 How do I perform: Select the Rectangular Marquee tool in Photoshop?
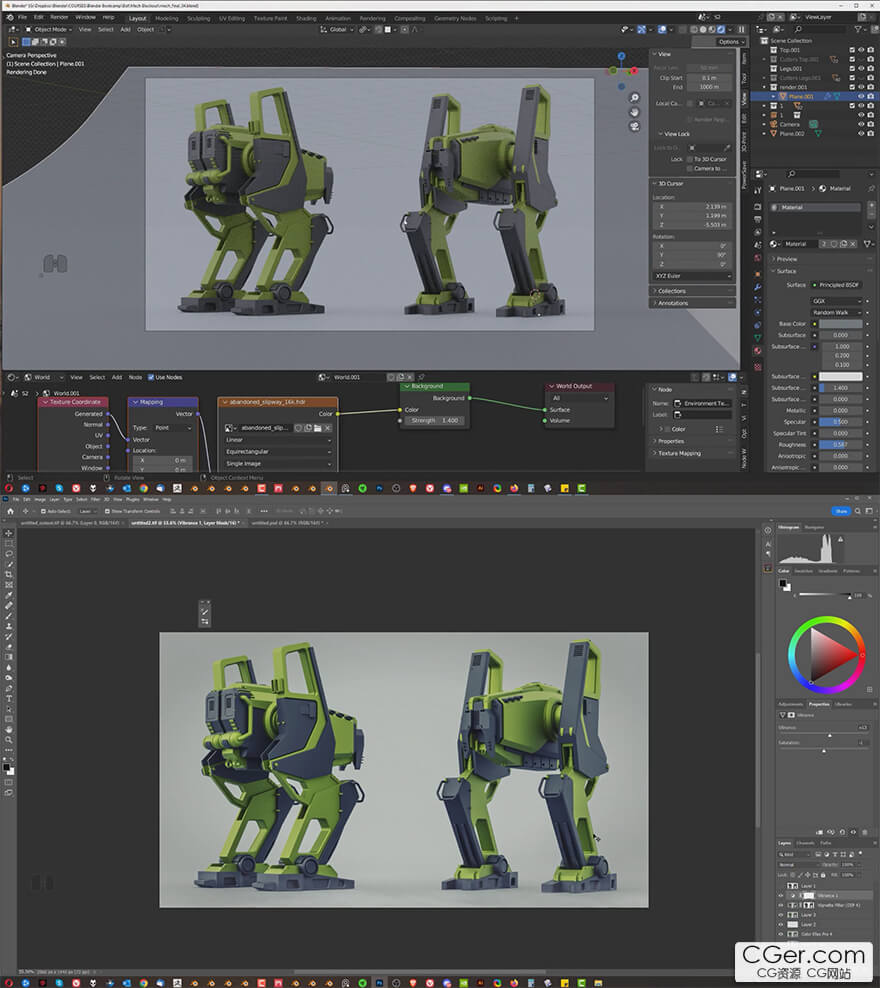click(x=9, y=543)
